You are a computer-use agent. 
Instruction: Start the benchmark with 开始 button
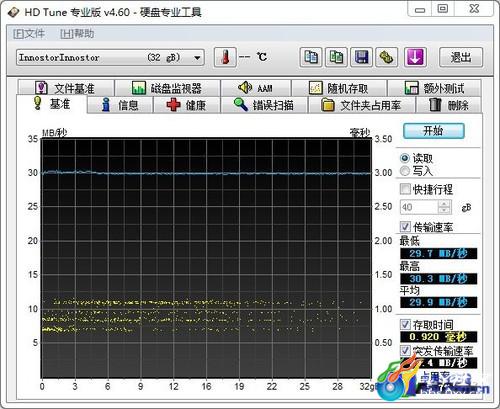tap(433, 131)
